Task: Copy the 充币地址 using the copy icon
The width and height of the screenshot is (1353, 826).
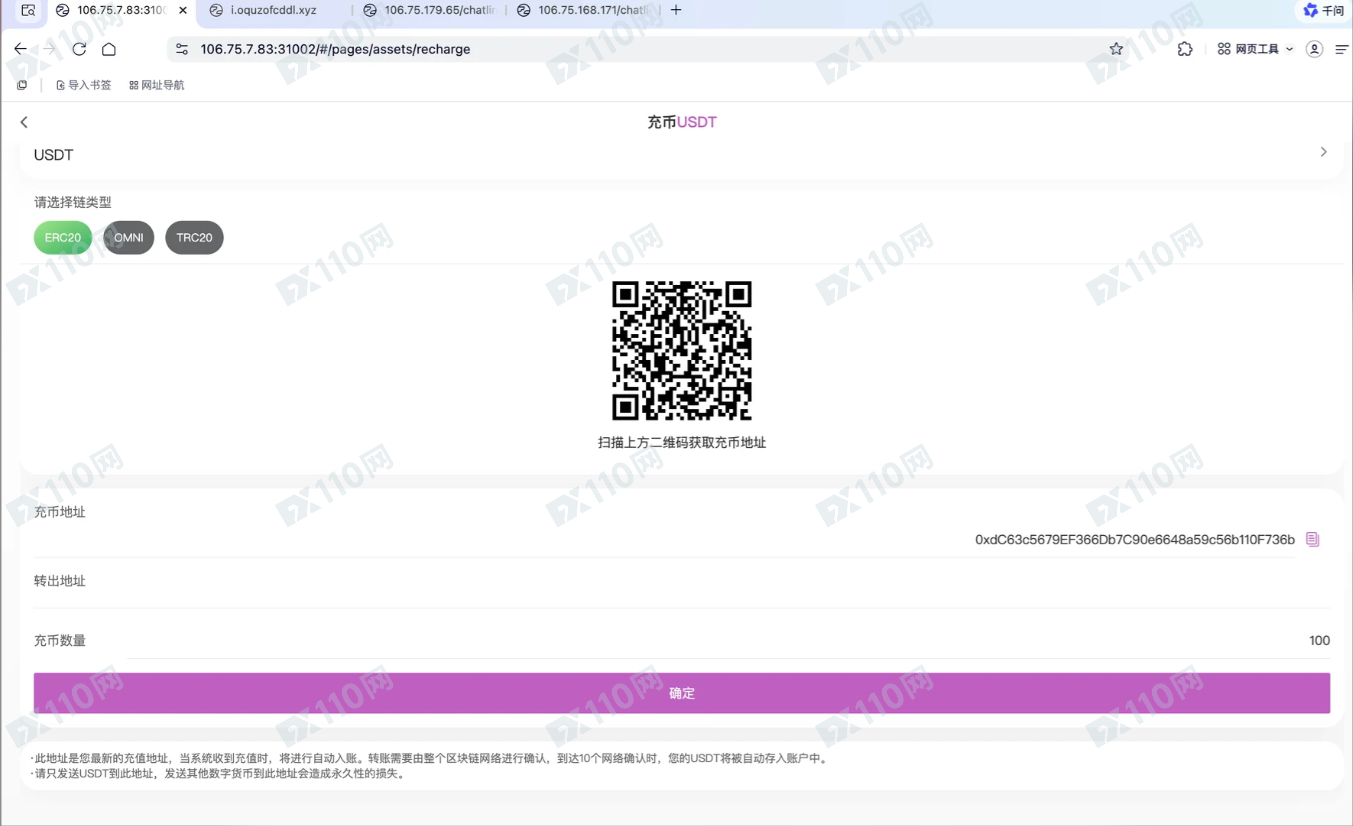Action: coord(1313,539)
